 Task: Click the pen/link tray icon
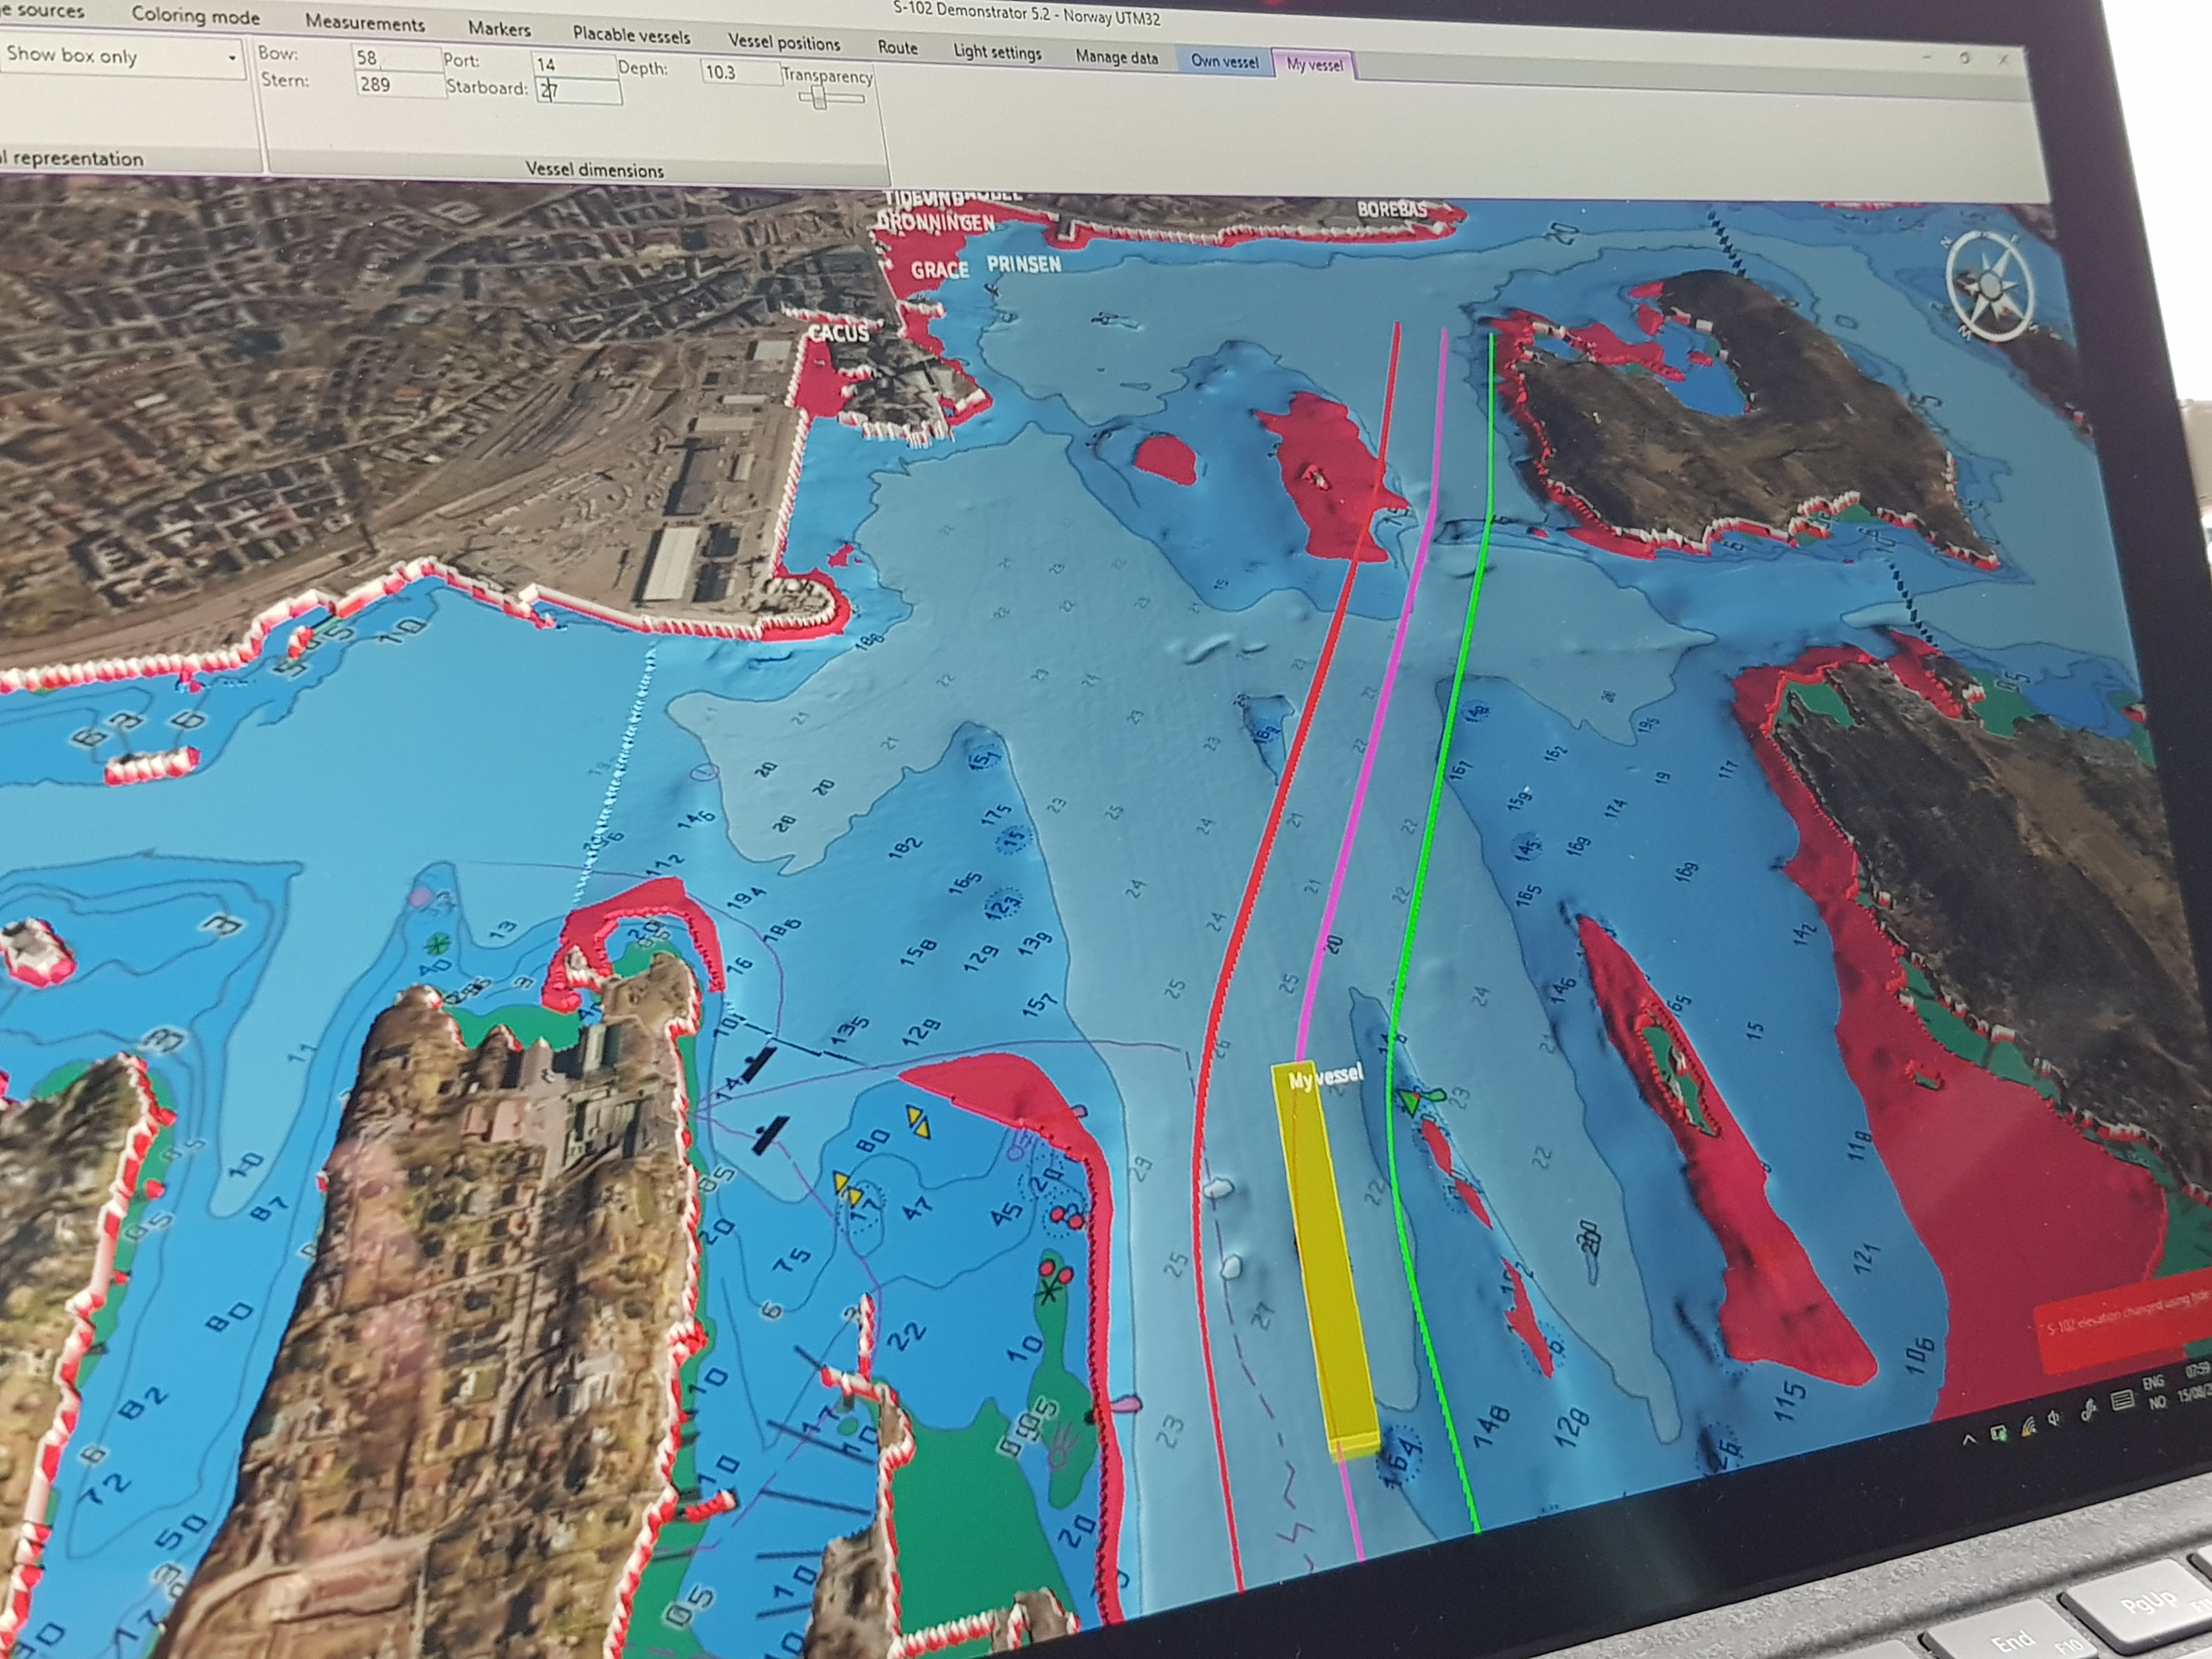tap(2088, 1410)
